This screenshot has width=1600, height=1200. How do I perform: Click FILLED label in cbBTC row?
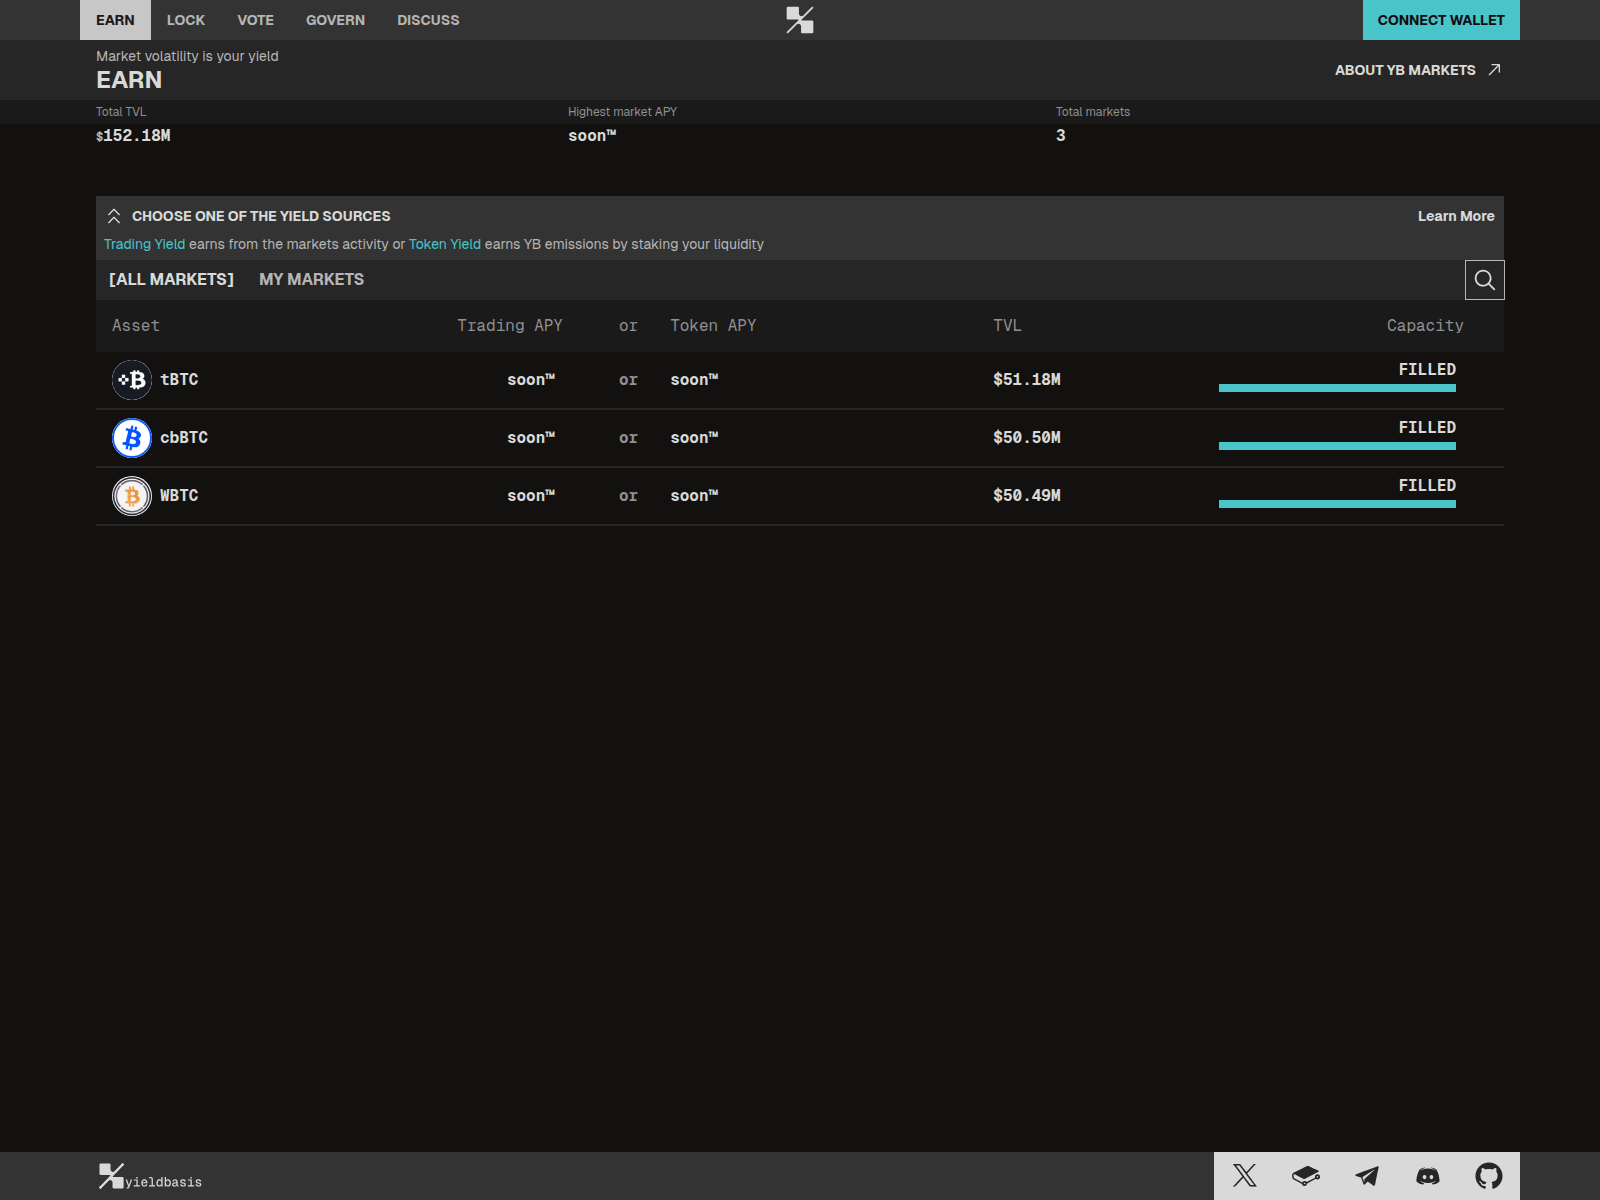[x=1427, y=428]
